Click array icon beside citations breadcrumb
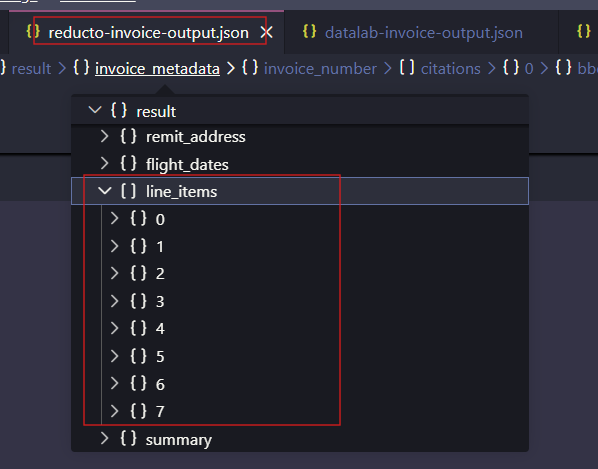The height and width of the screenshot is (469, 598). (407, 67)
